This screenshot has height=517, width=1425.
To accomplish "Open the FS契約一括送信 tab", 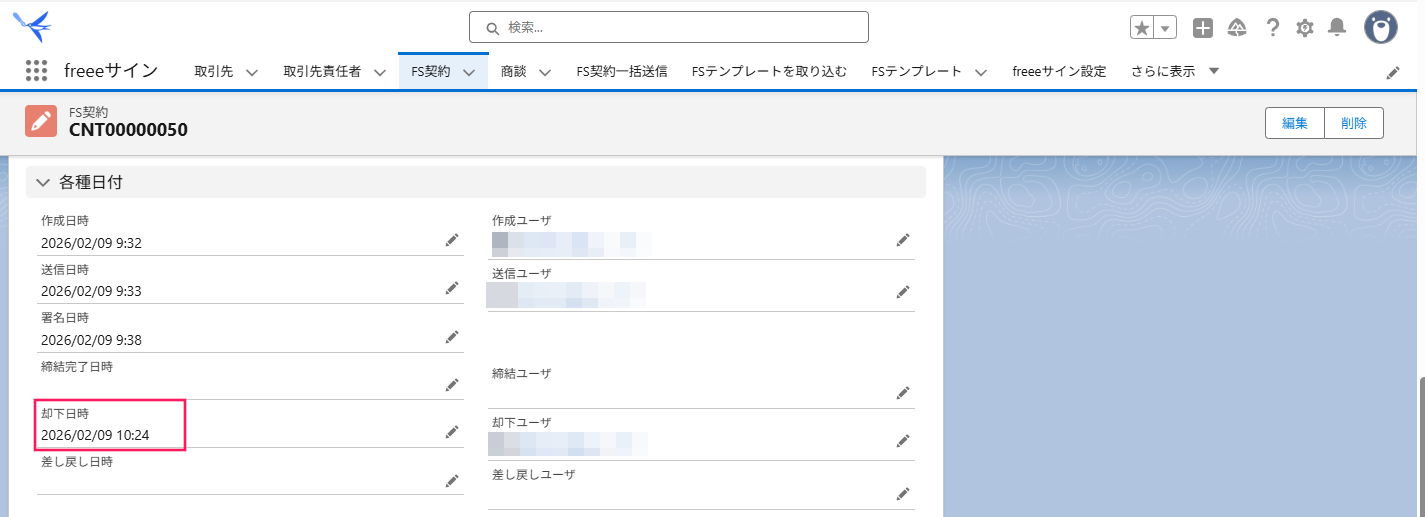I will pos(622,71).
